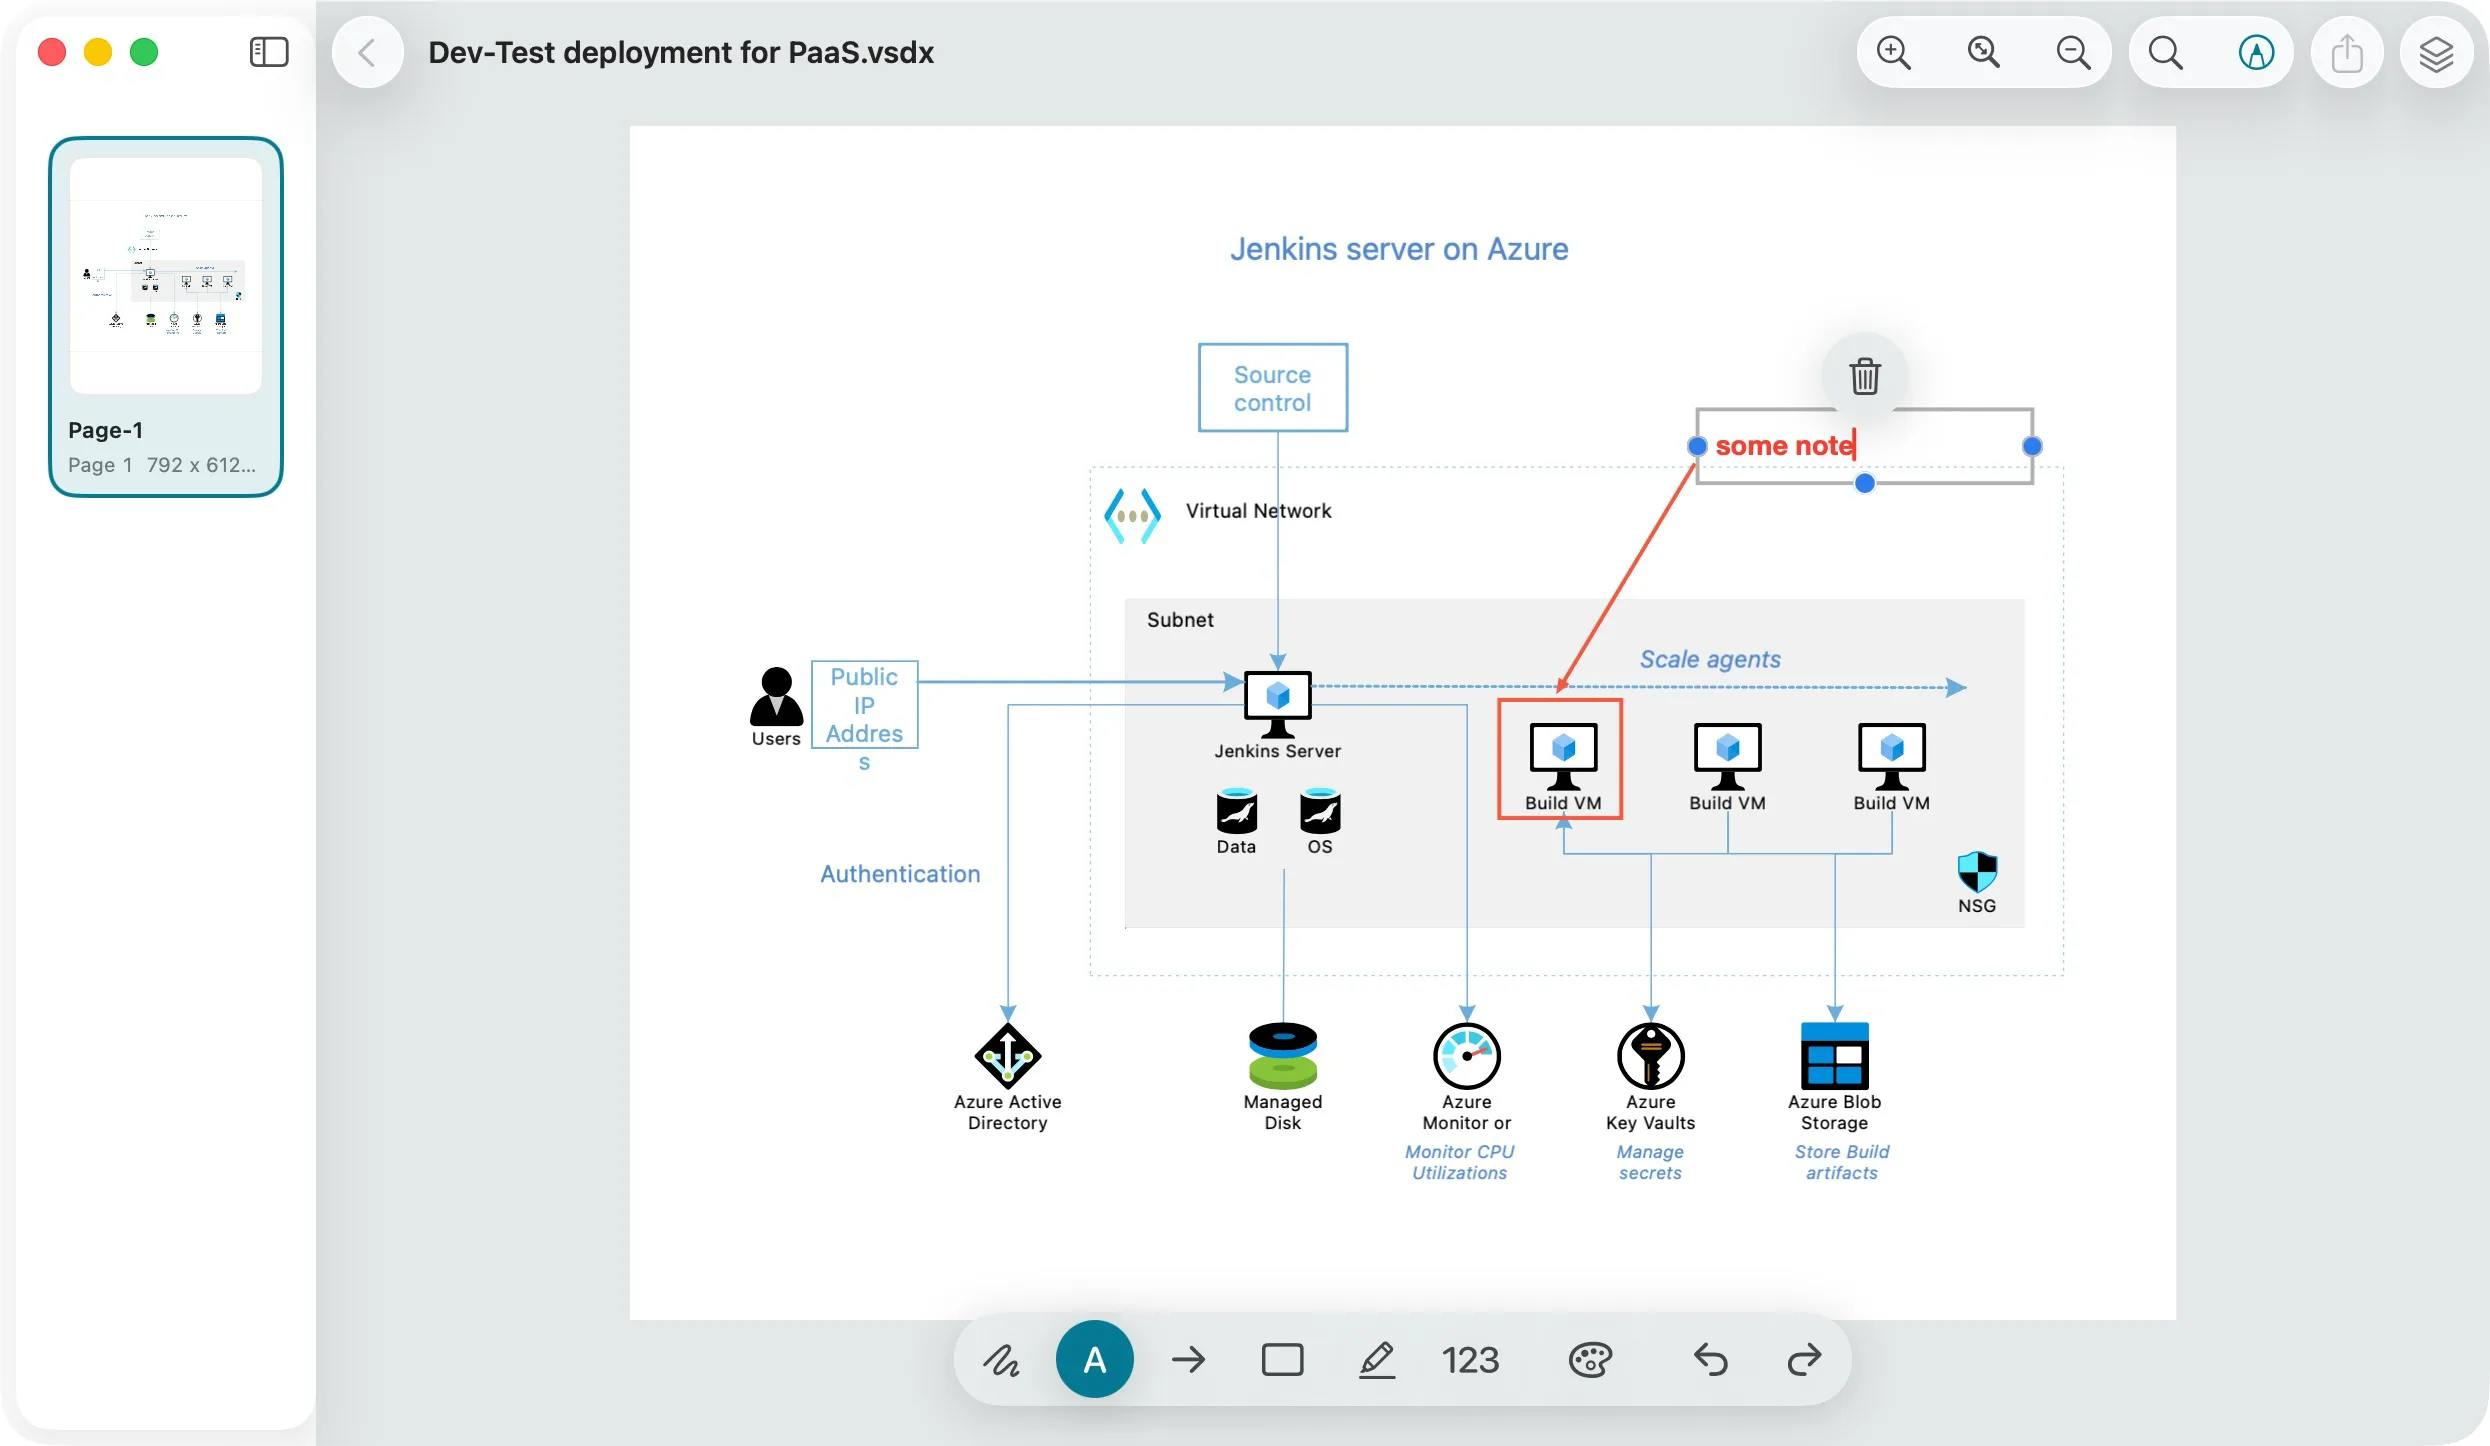Viewport: 2490px width, 1446px height.
Task: Click the OS disk icon
Action: tap(1320, 811)
